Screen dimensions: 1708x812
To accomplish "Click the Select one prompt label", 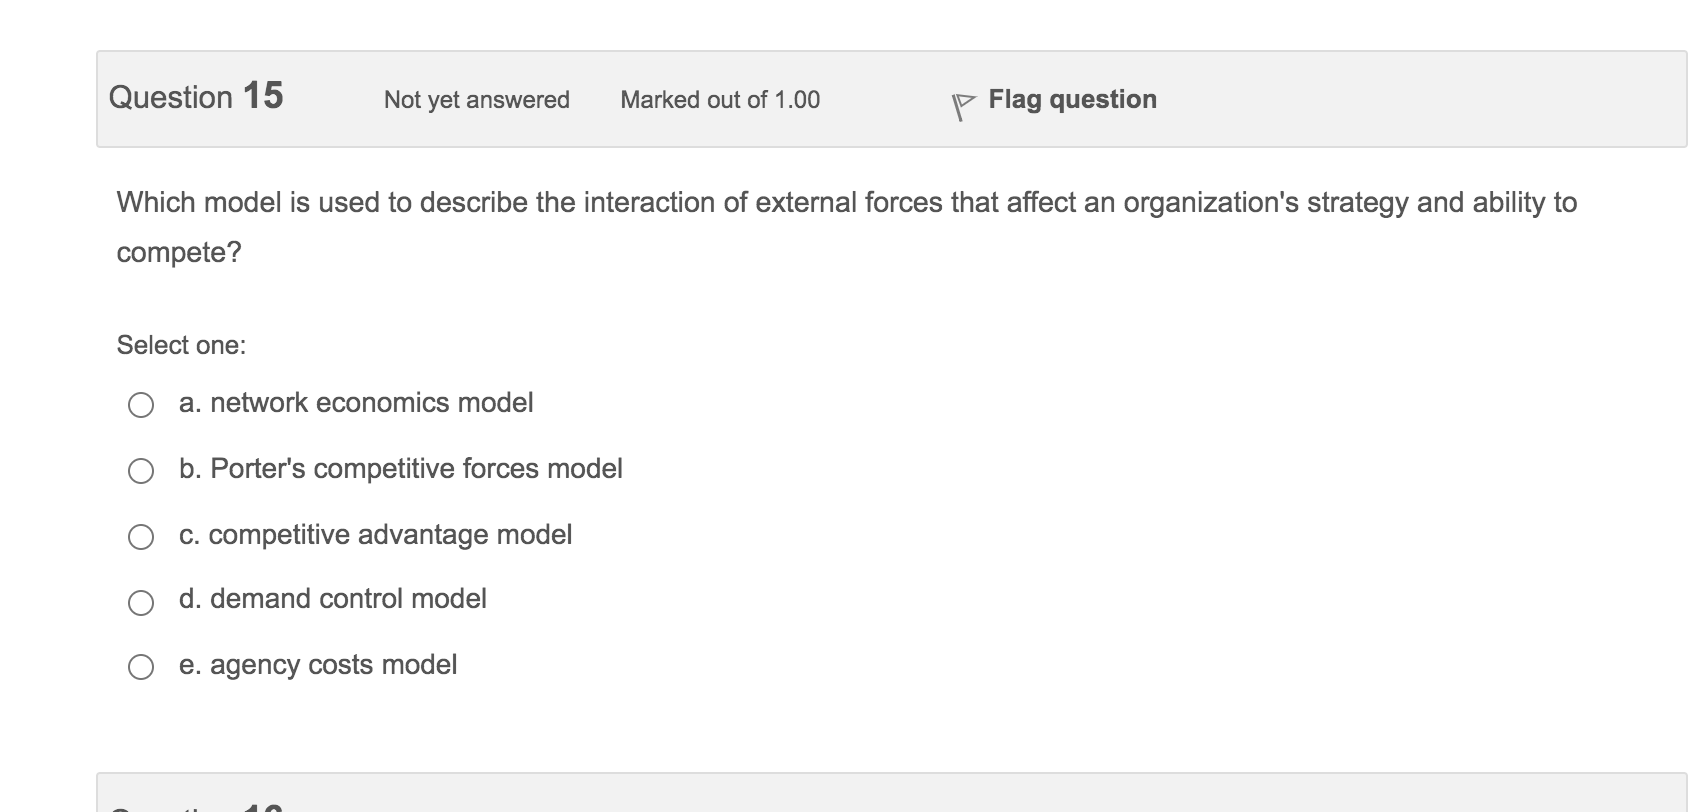I will 183,345.
